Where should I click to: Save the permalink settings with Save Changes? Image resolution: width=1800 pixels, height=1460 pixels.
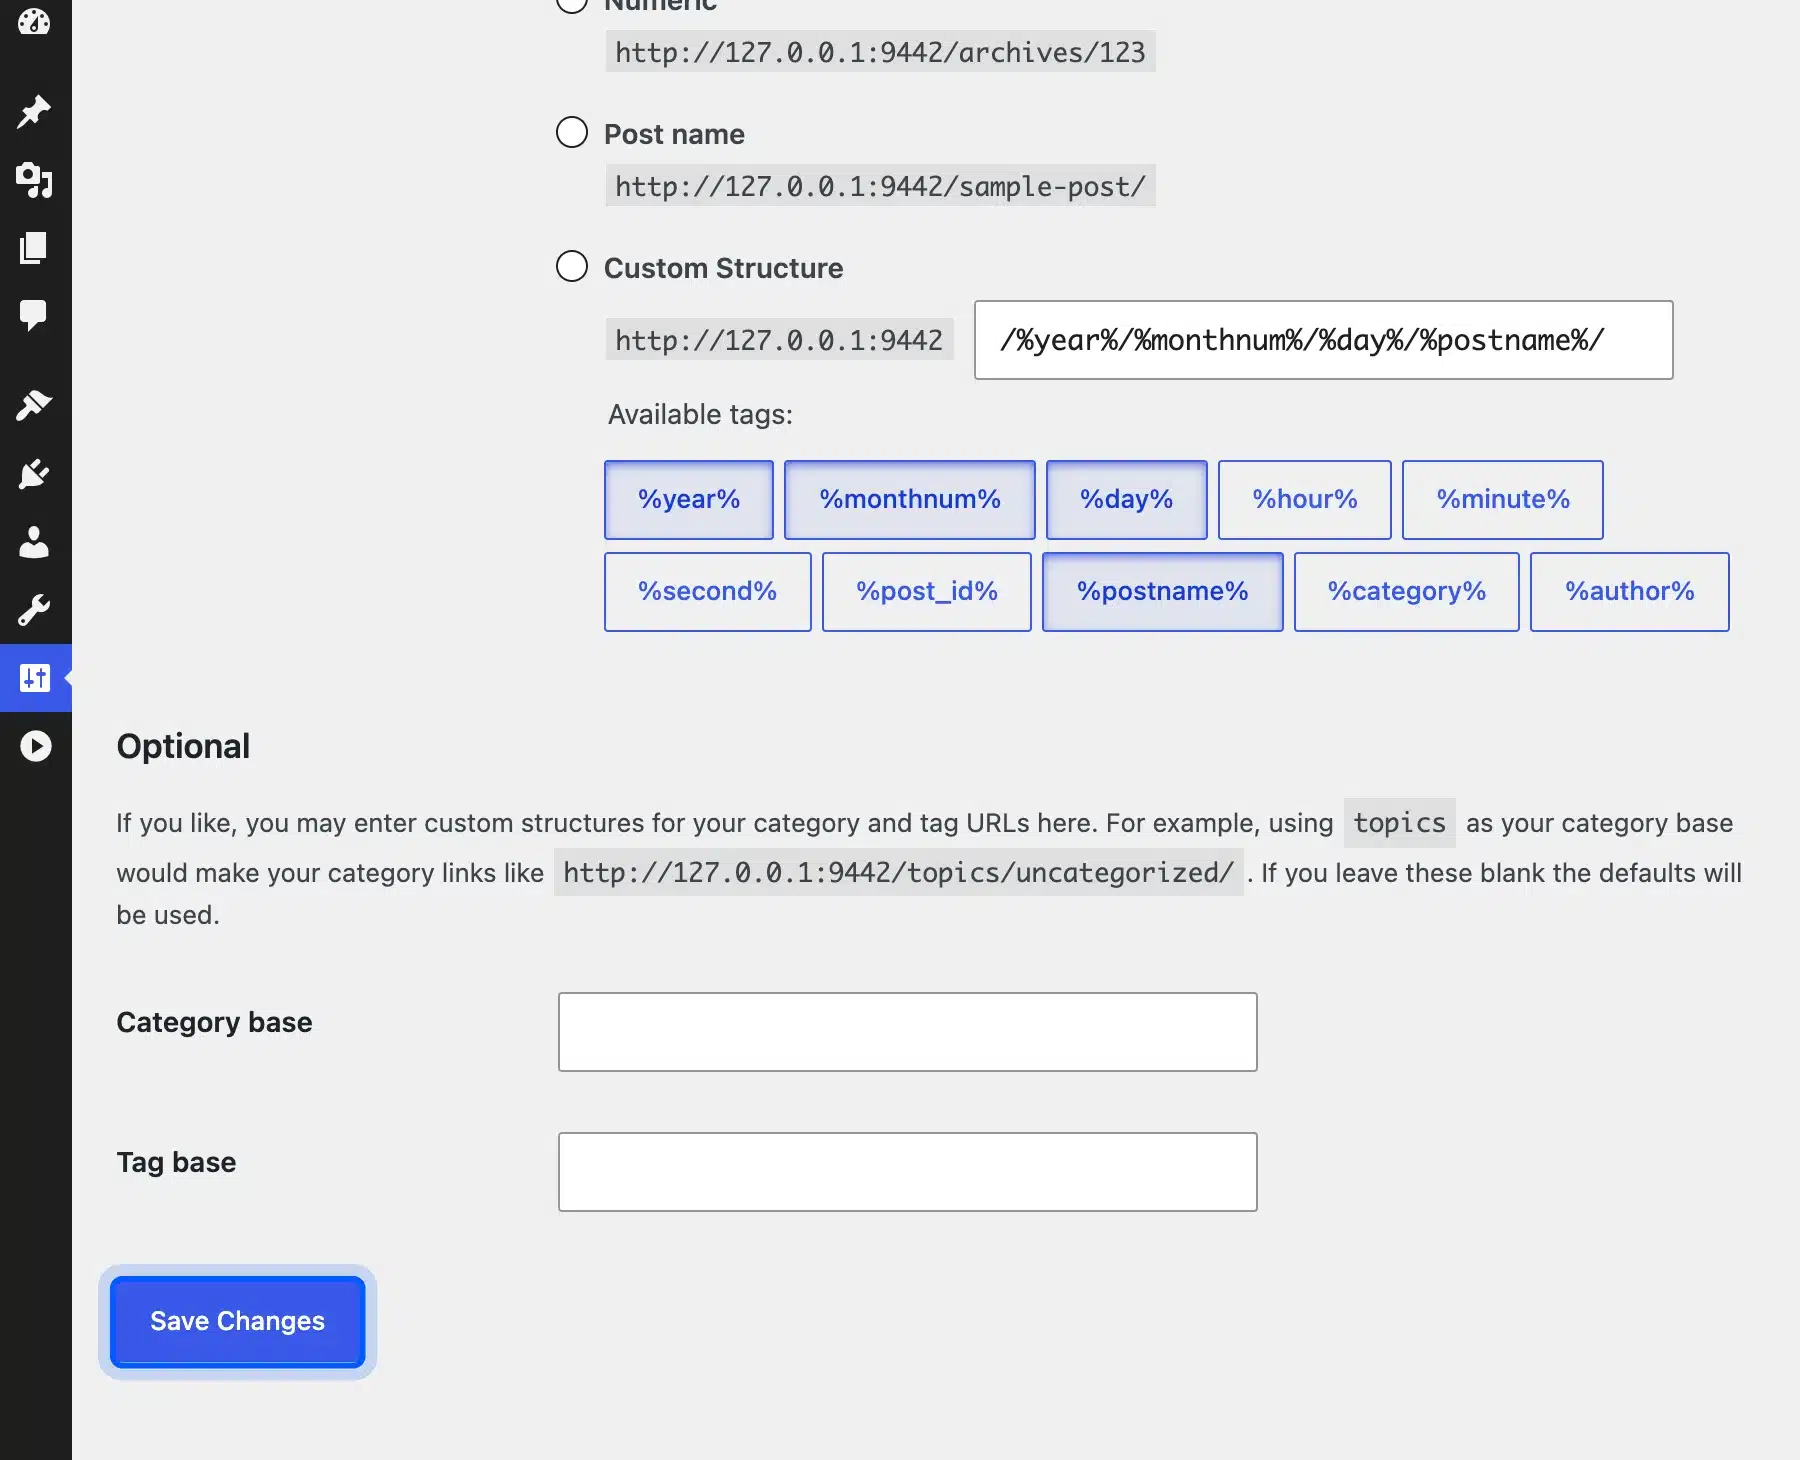point(238,1322)
